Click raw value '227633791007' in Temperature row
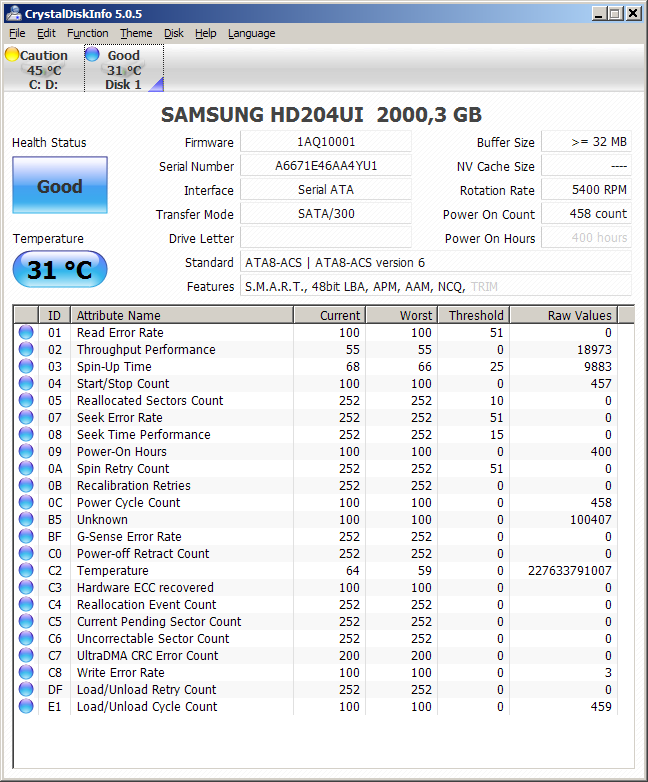This screenshot has height=782, width=648. click(x=570, y=571)
